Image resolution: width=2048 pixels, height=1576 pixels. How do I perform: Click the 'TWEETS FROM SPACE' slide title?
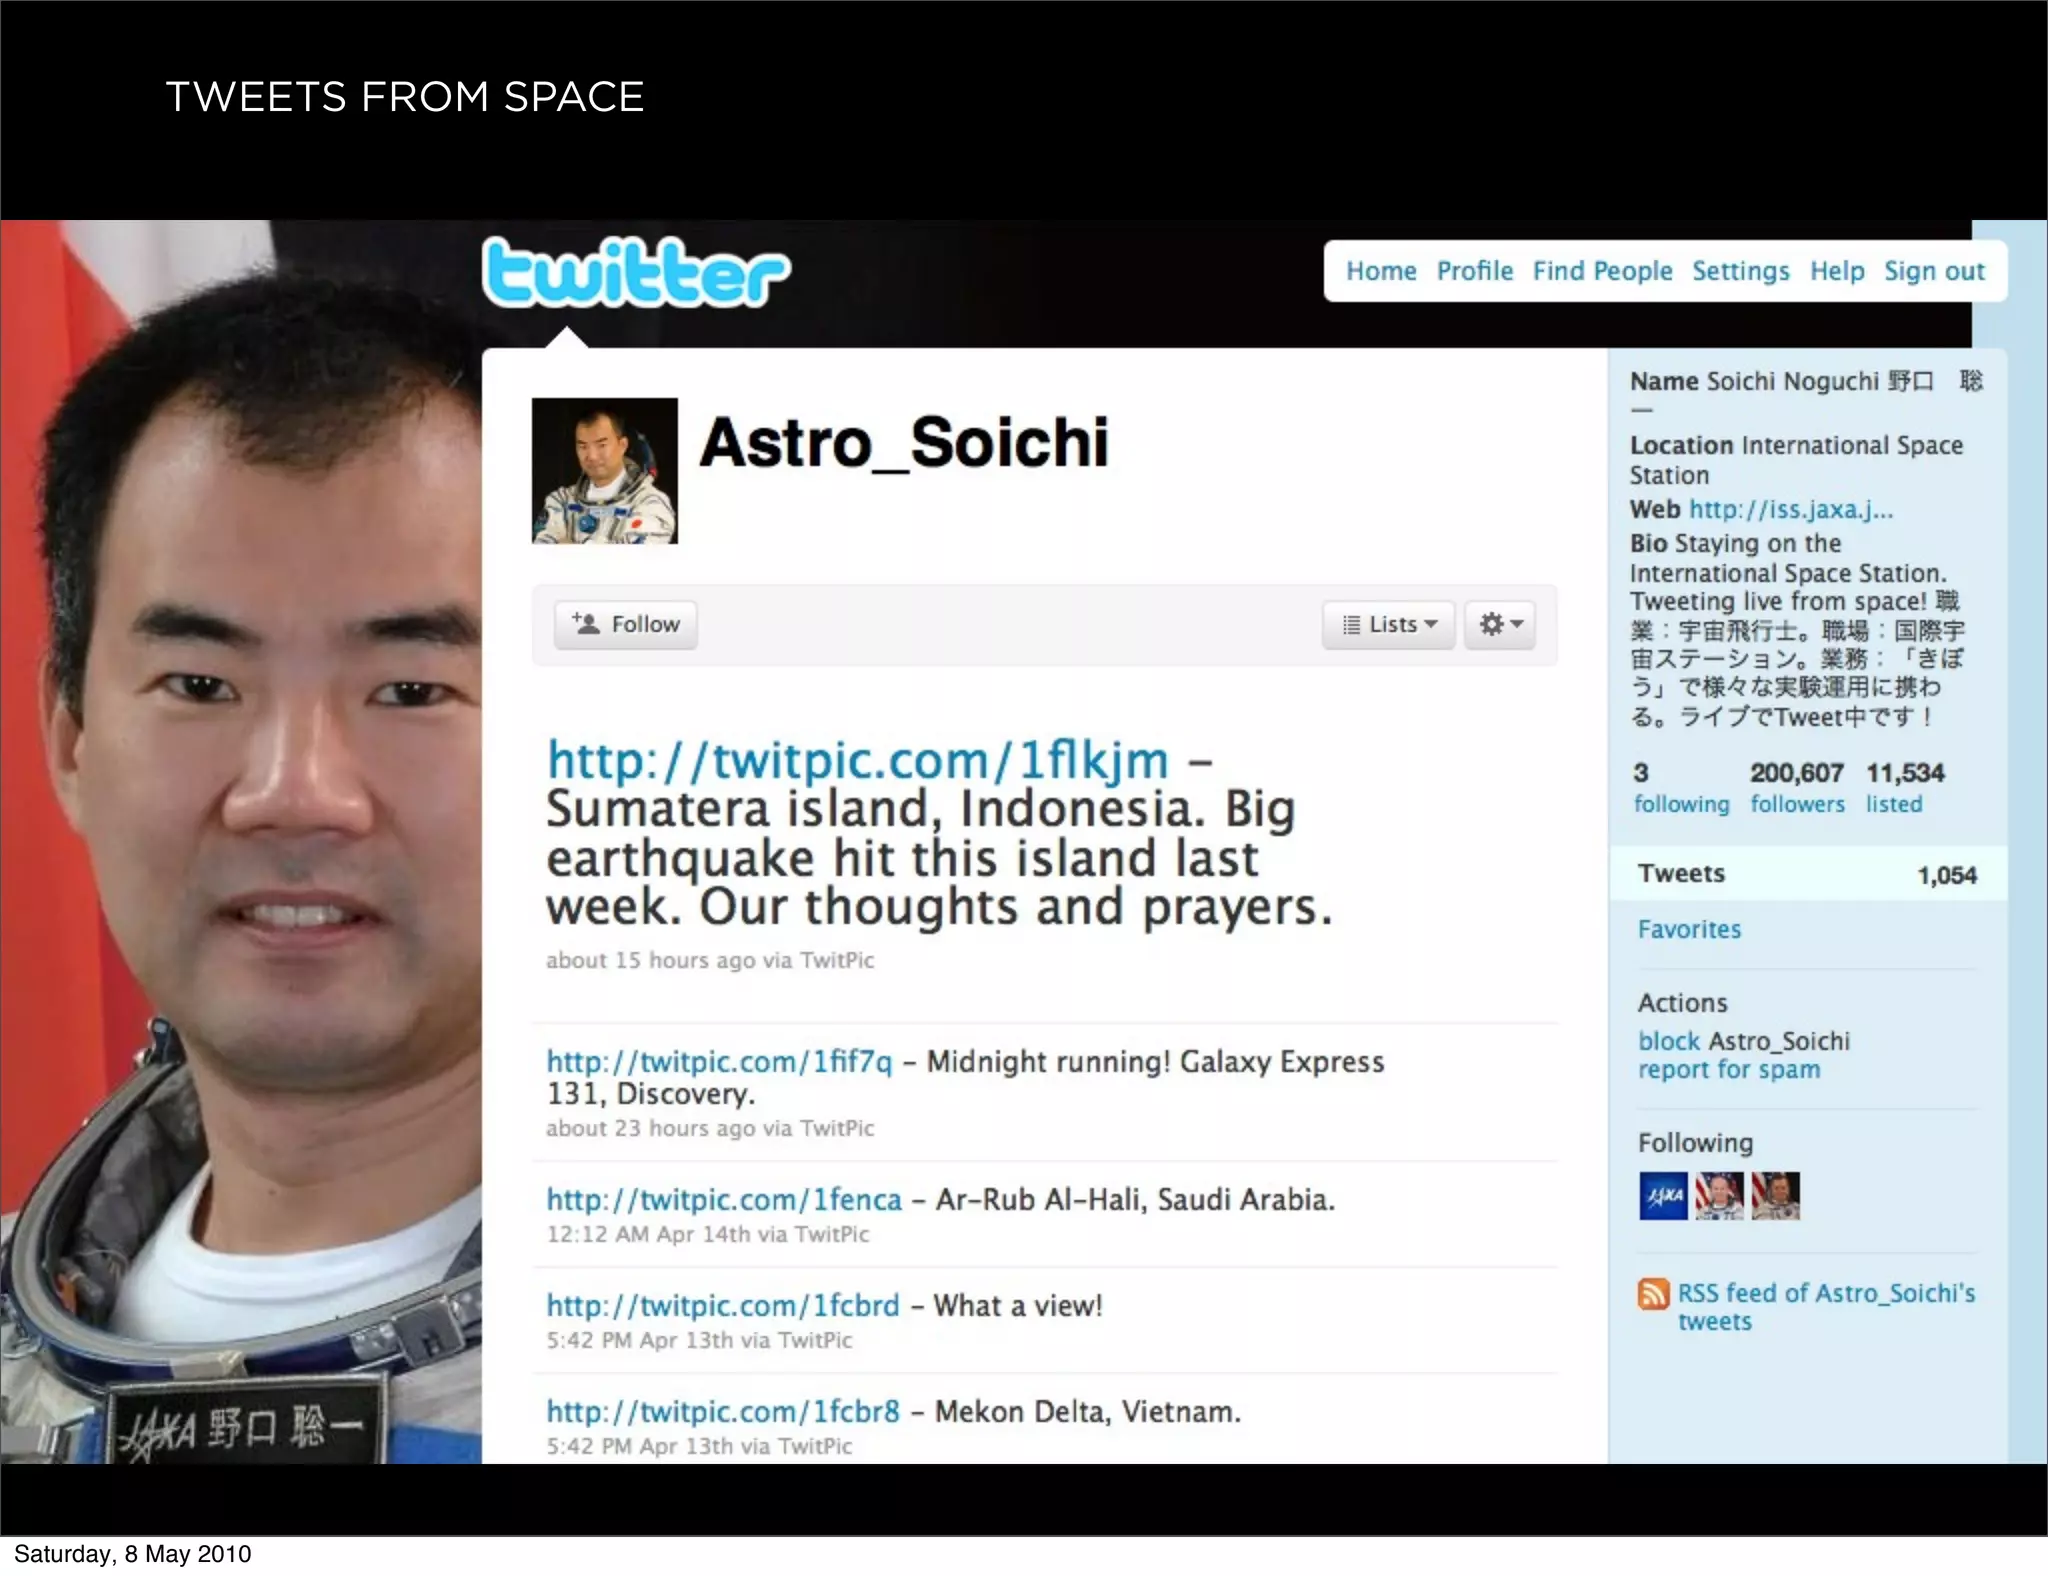point(405,97)
